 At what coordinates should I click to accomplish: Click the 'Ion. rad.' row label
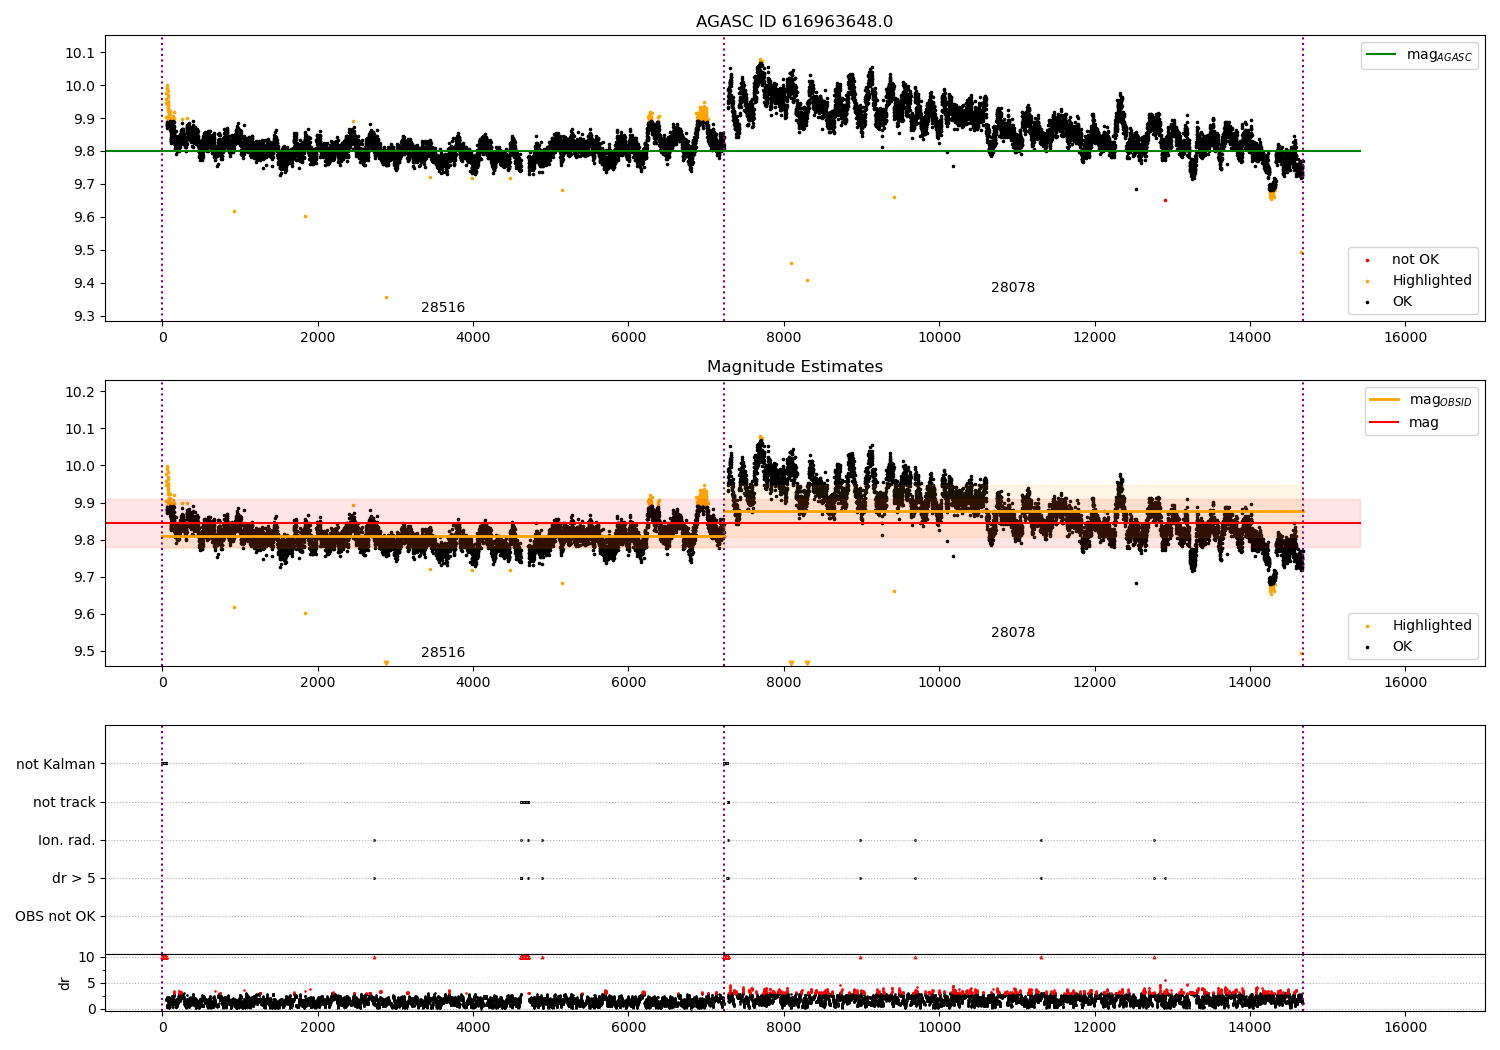click(67, 841)
